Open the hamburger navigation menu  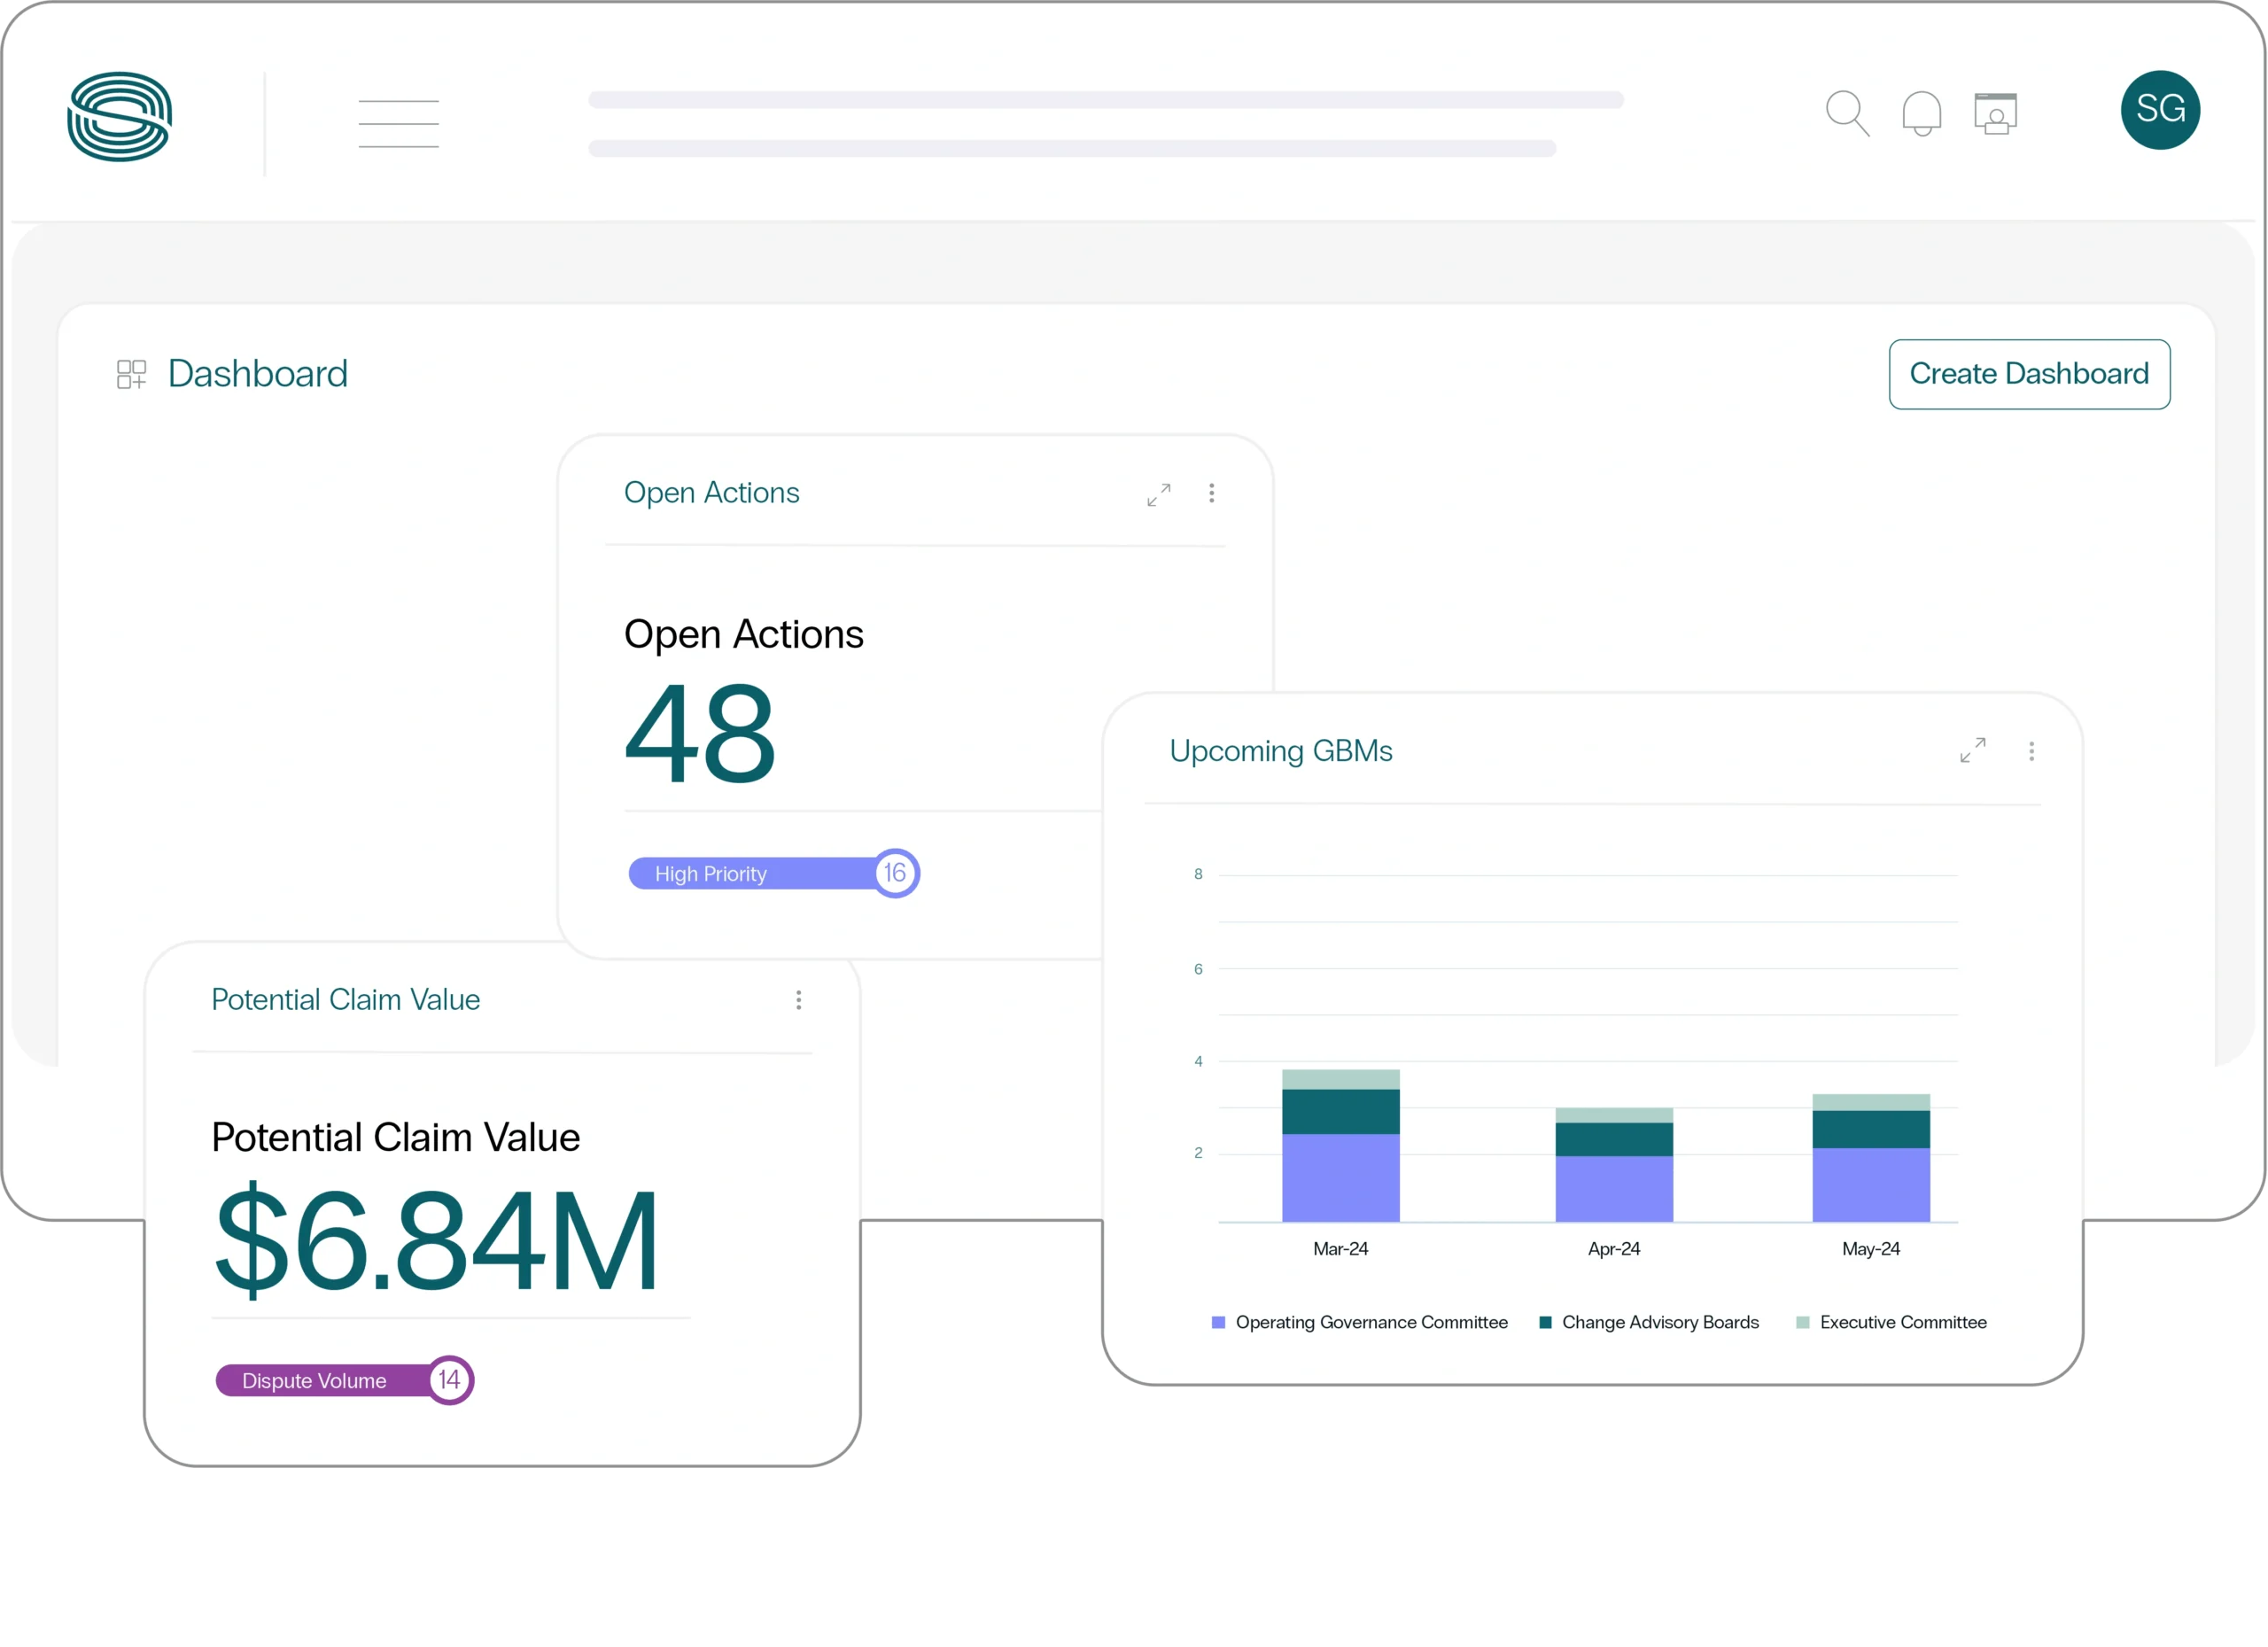(398, 124)
